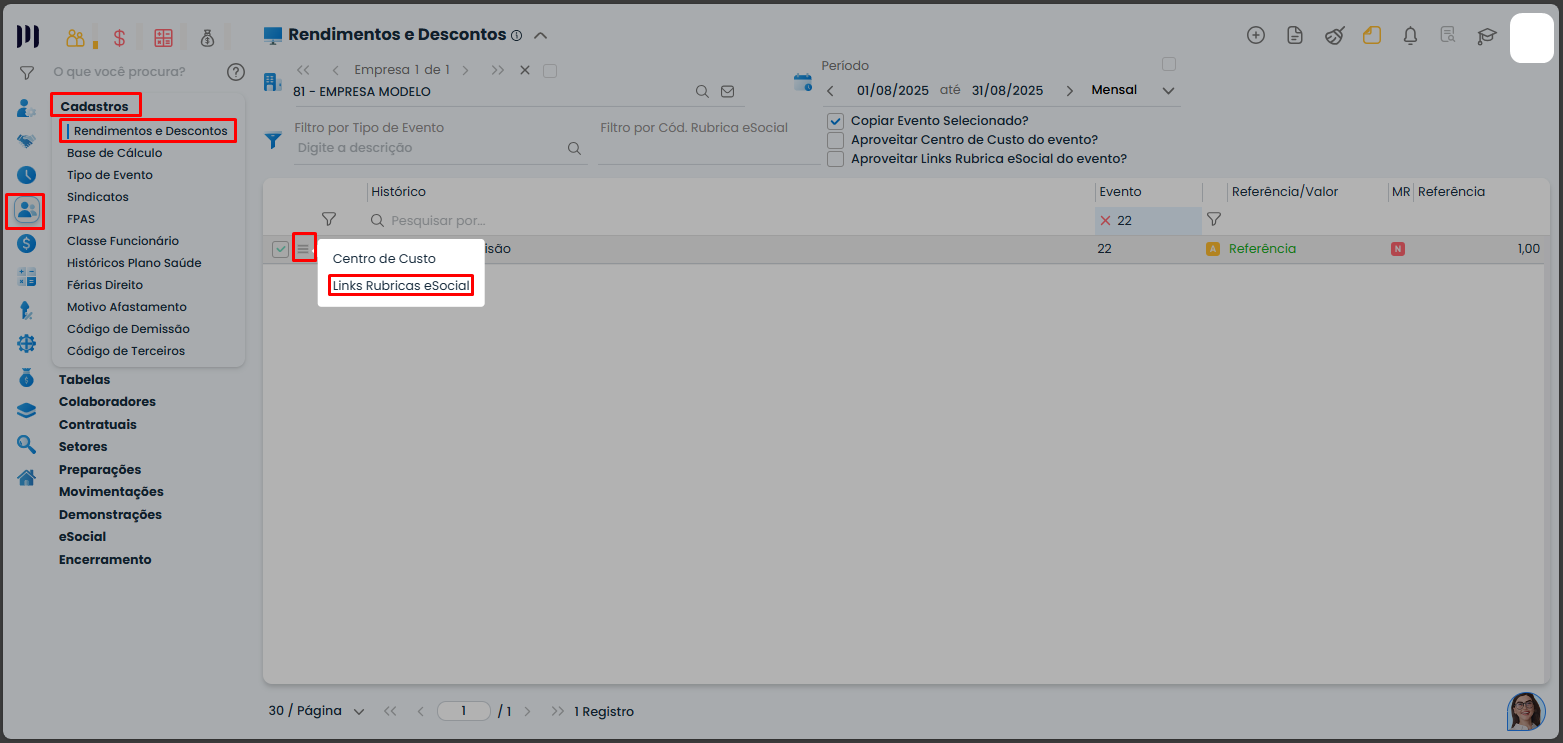Collapse header with chevron beside the title

(x=541, y=35)
